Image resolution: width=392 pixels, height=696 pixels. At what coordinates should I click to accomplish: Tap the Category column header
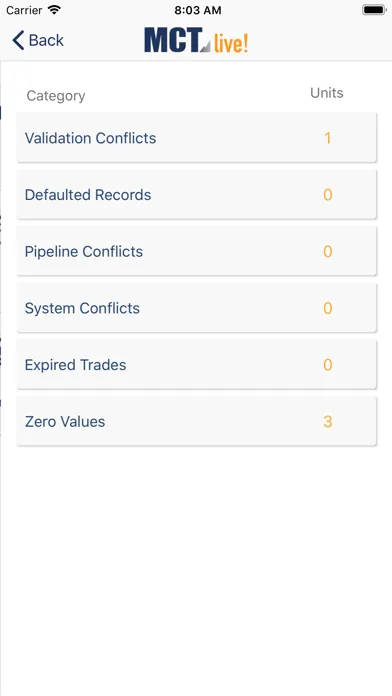tap(56, 96)
